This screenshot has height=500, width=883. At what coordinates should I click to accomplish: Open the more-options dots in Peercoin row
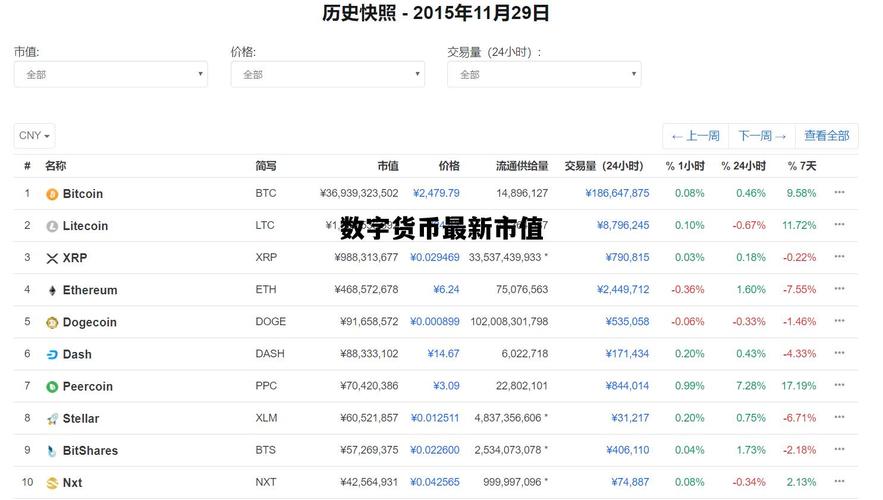tap(839, 385)
